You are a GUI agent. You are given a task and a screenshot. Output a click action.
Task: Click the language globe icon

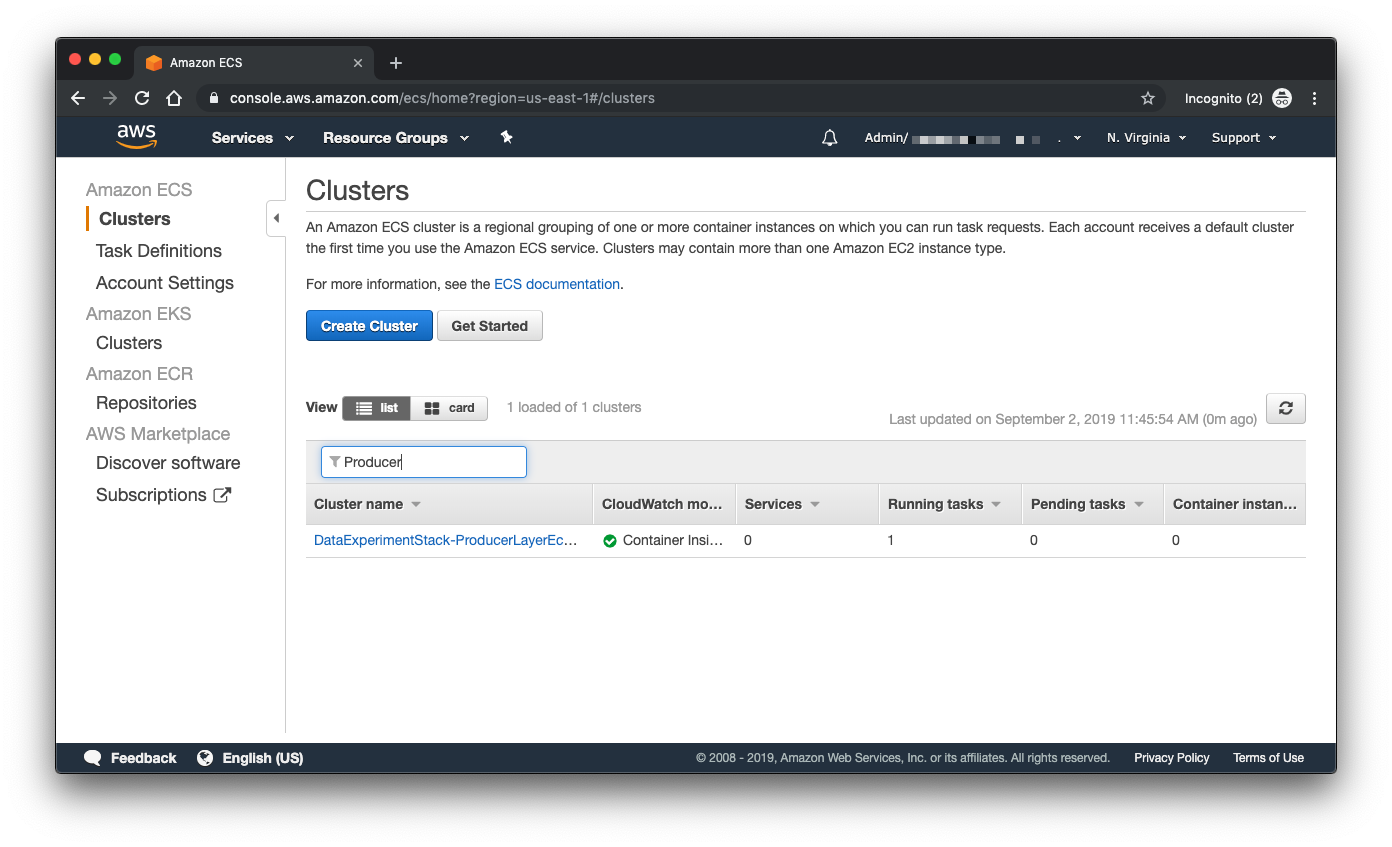[x=205, y=758]
